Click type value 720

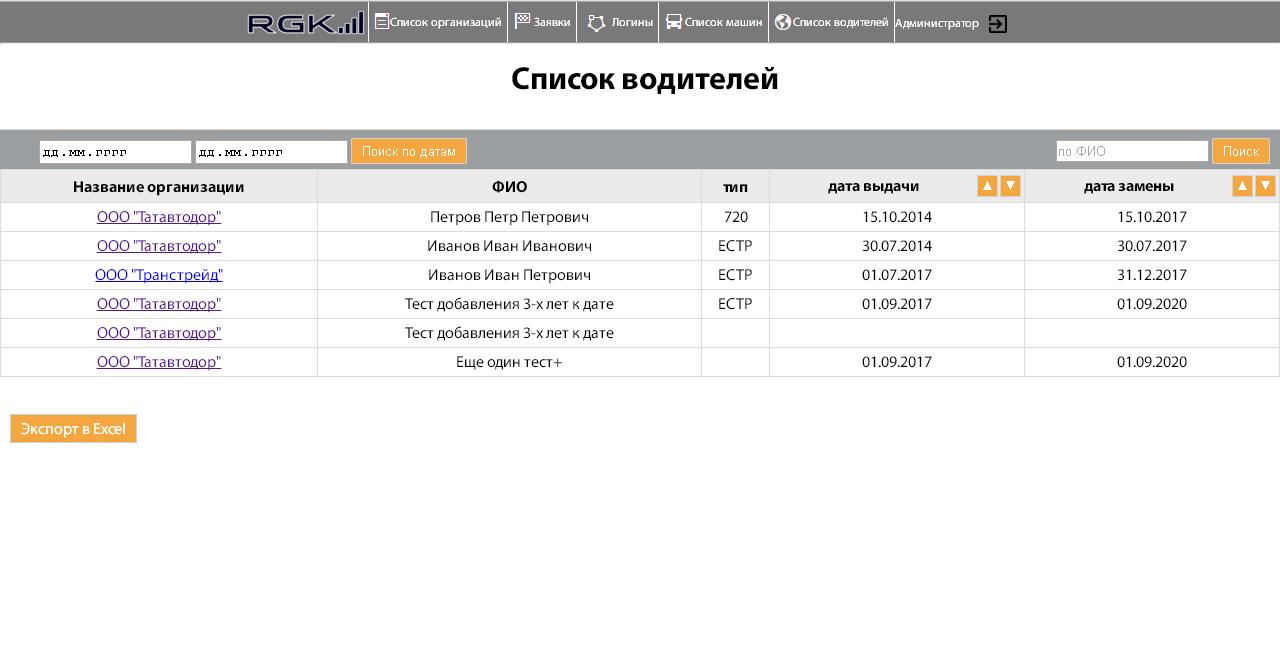[x=735, y=217]
